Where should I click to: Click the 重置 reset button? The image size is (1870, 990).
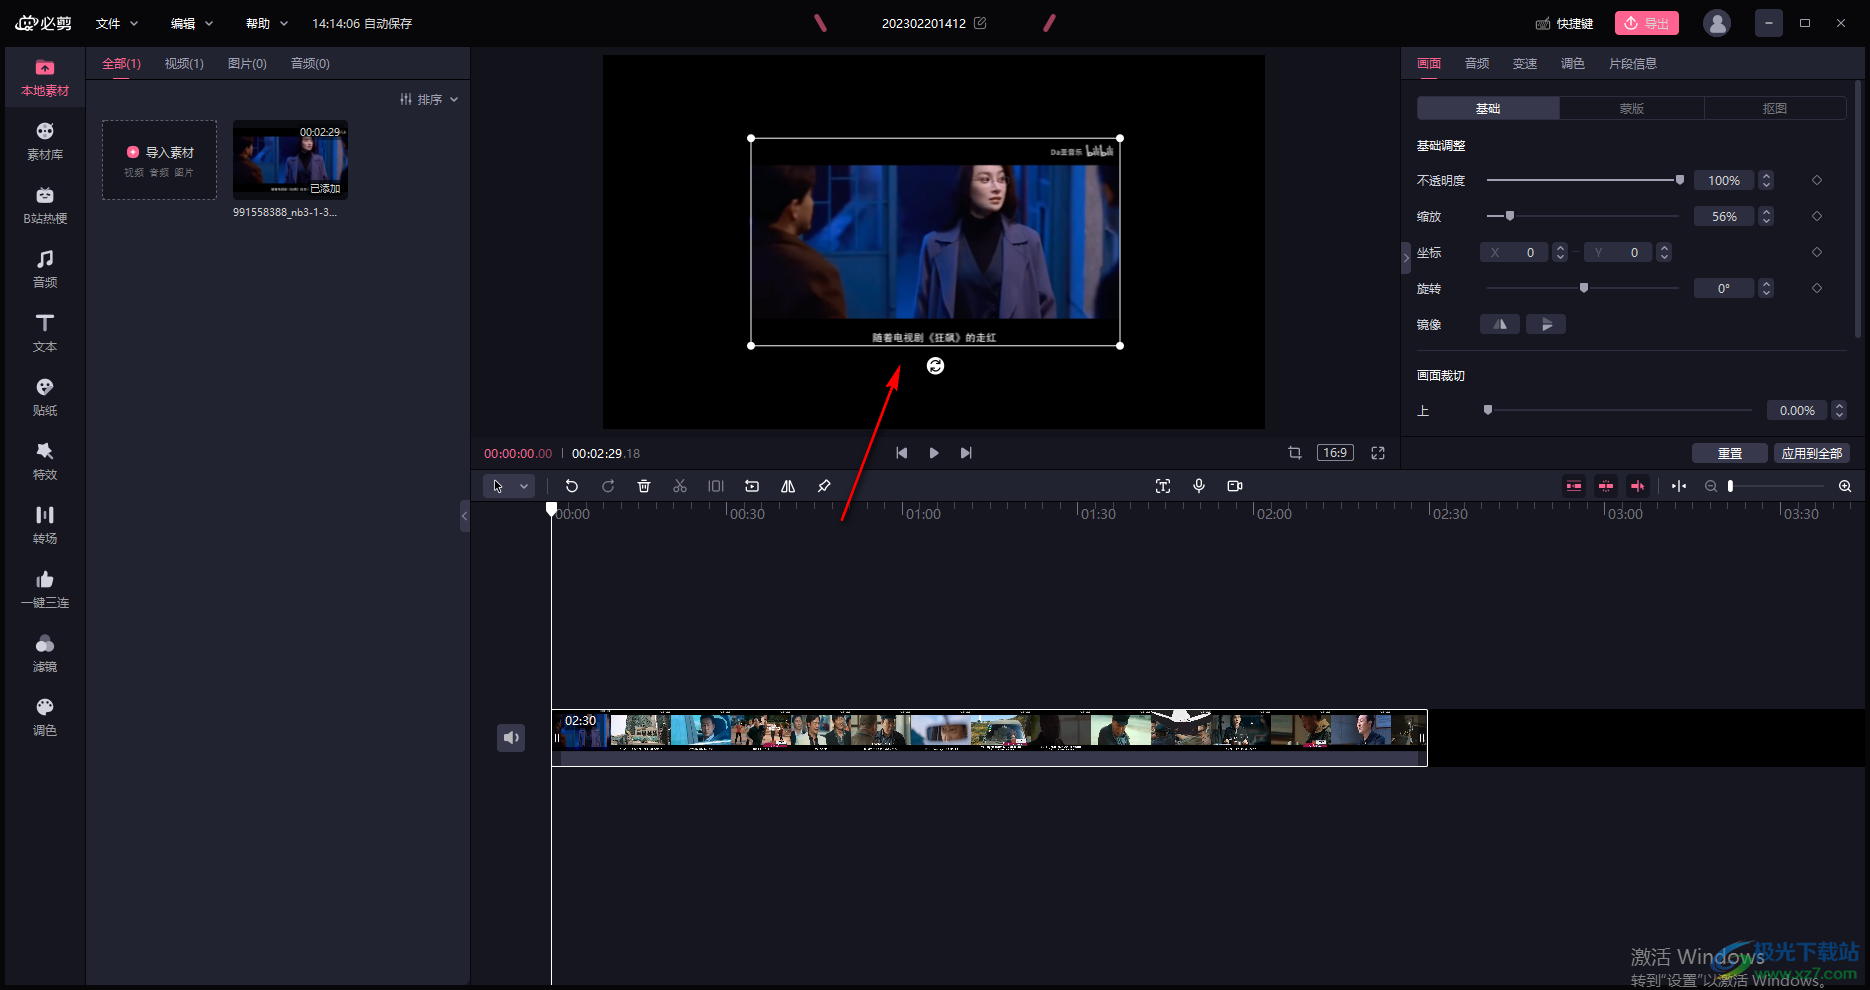click(1730, 453)
